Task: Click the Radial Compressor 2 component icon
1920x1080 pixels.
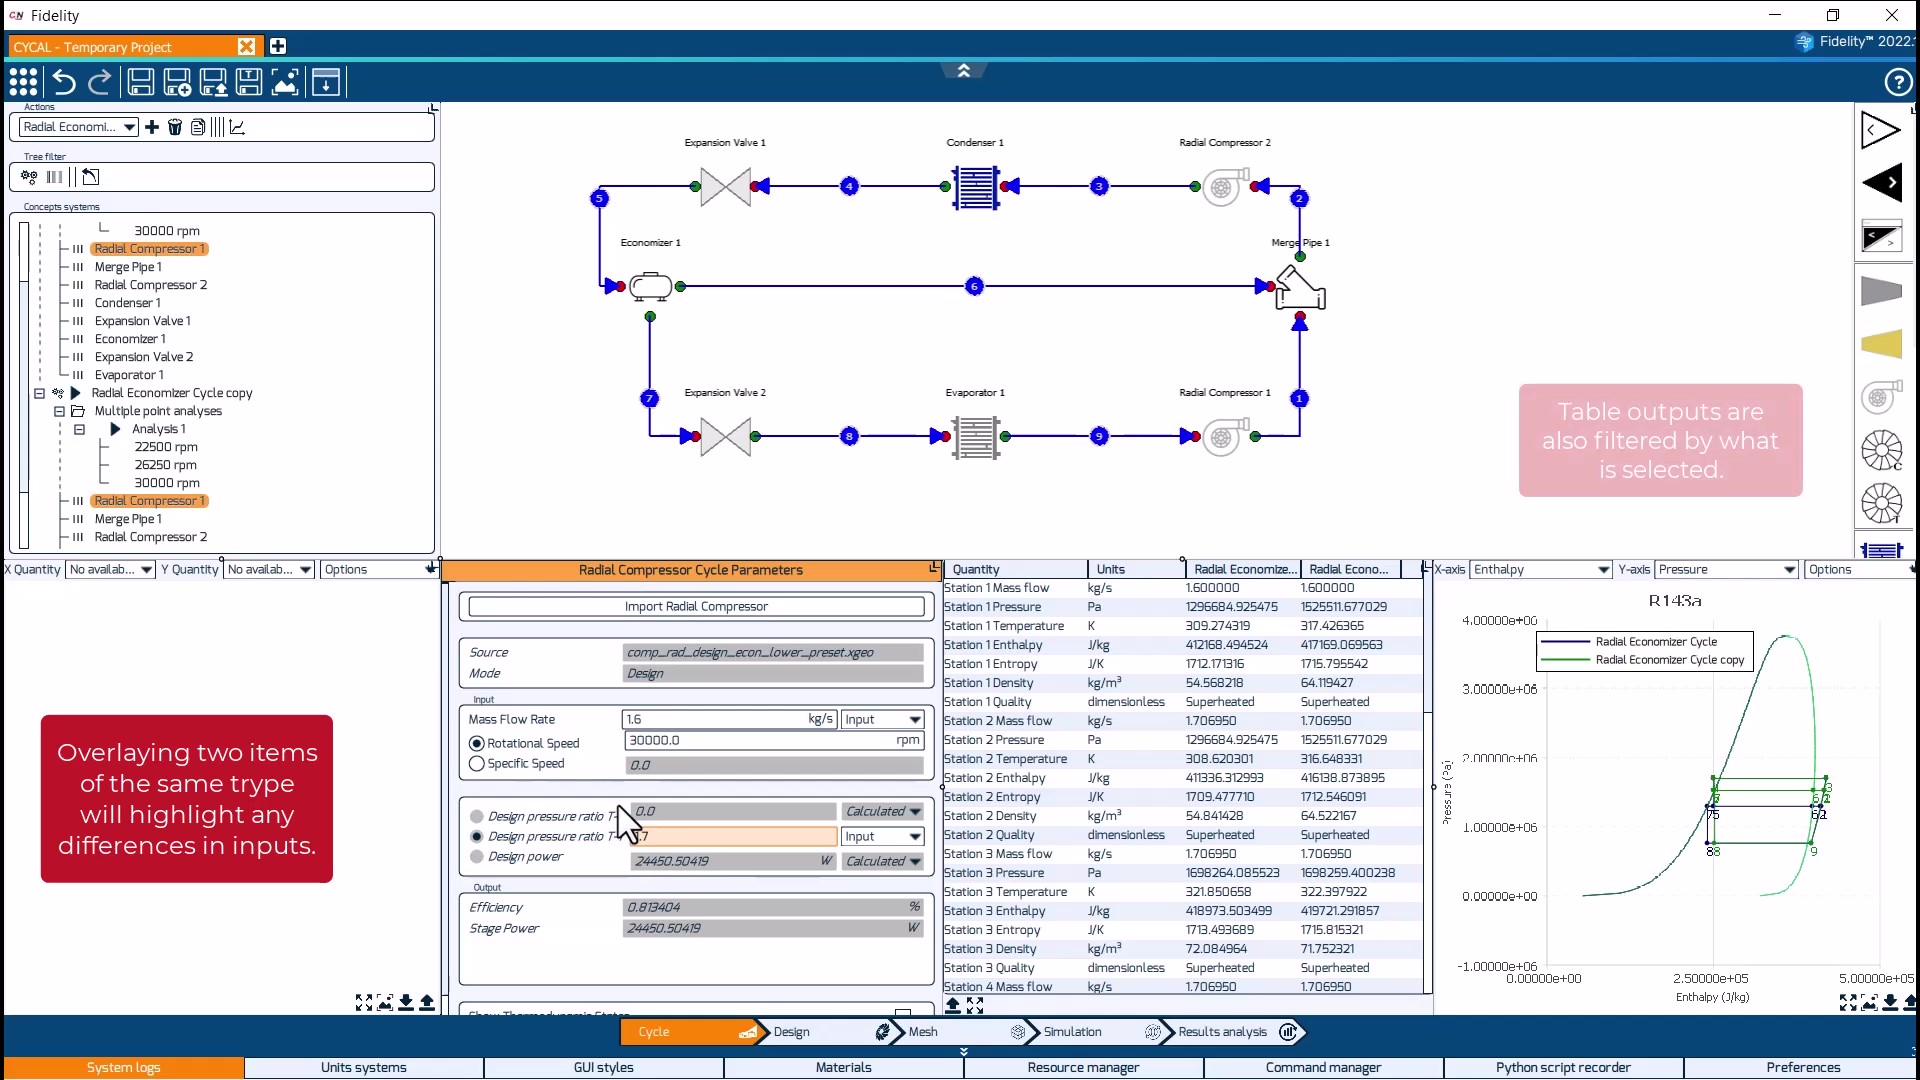Action: point(1223,186)
